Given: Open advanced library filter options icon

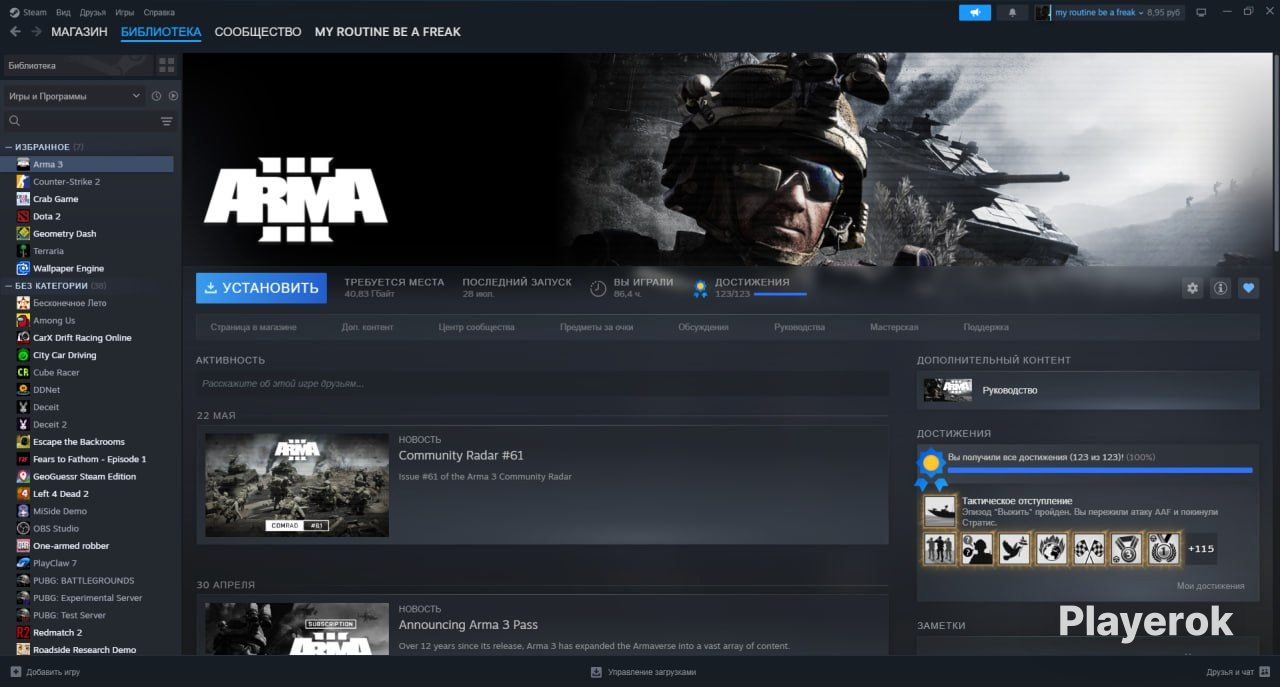Looking at the screenshot, I should [167, 121].
